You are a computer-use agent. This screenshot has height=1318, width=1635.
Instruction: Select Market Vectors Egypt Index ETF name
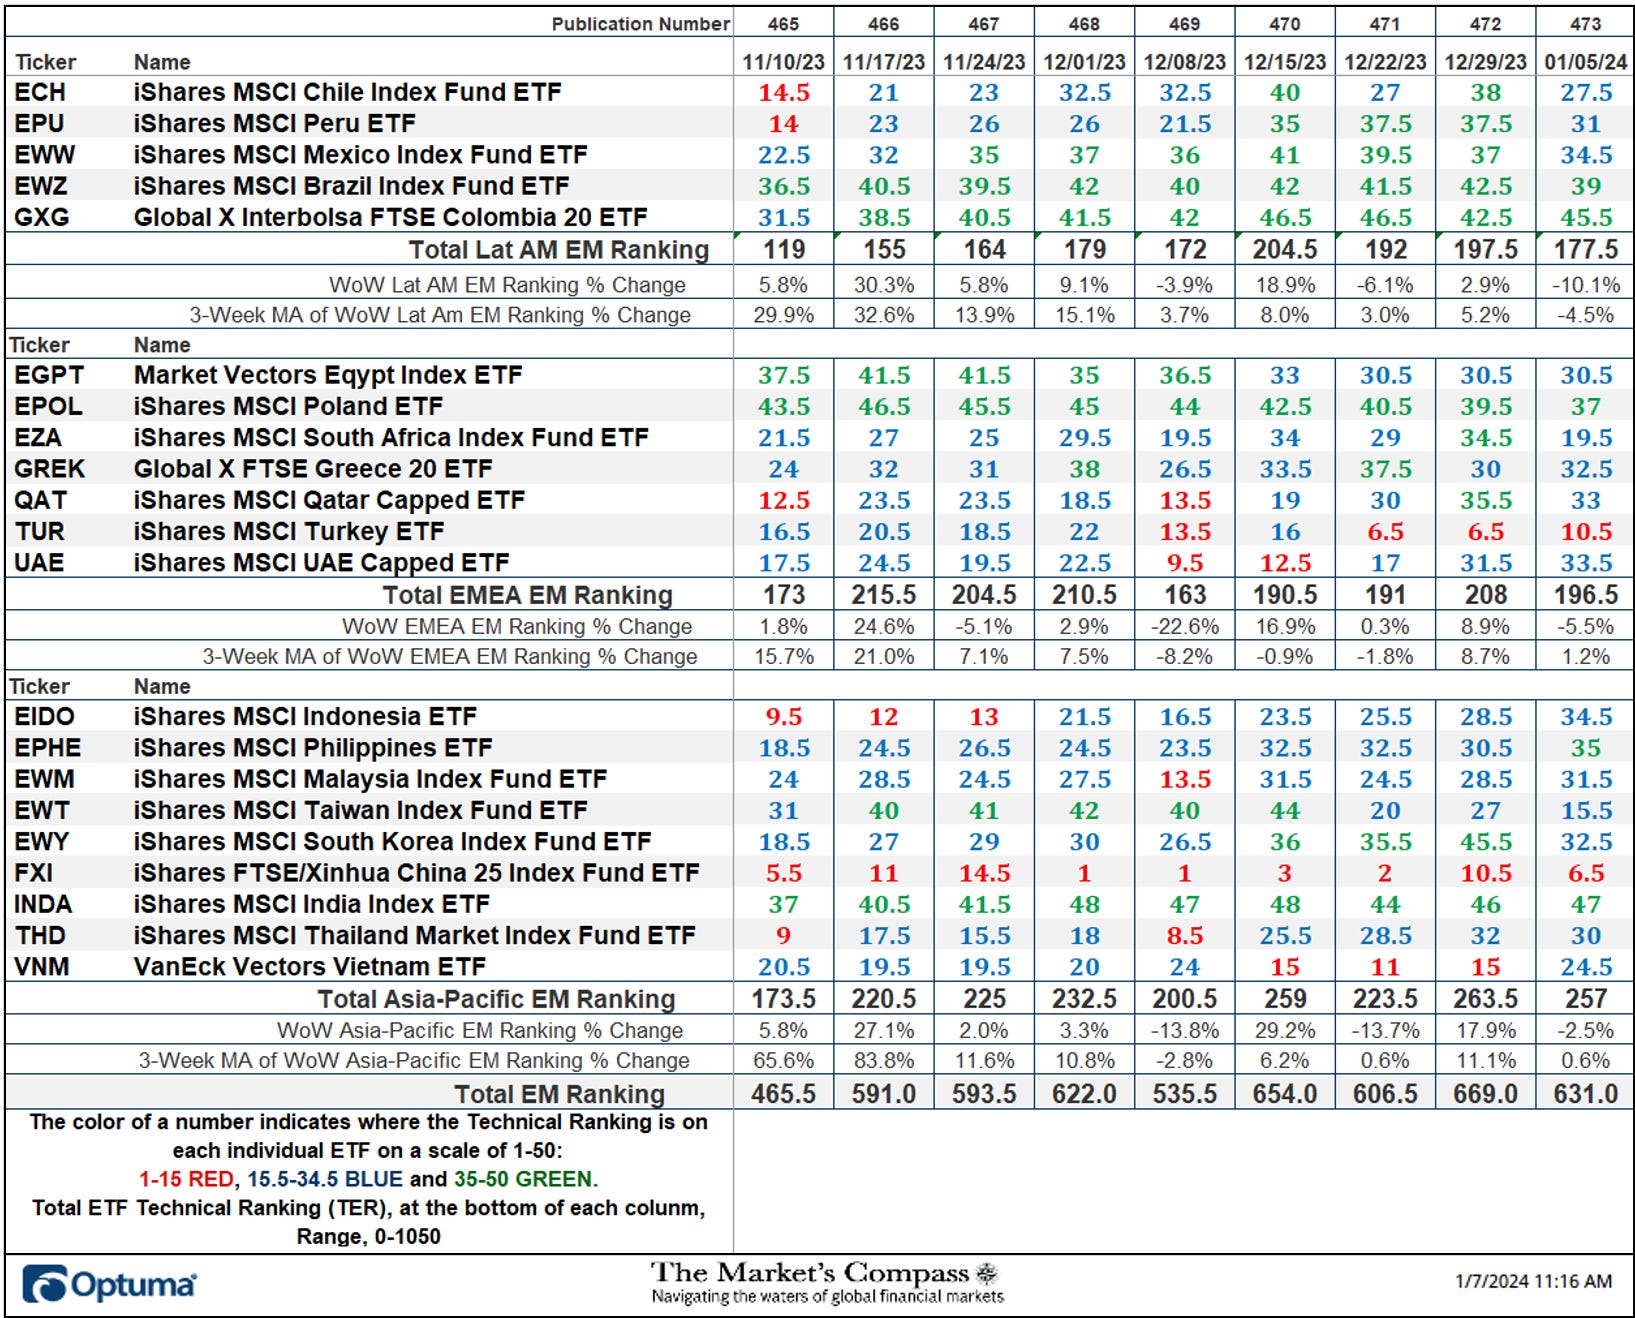pyautogui.click(x=328, y=375)
